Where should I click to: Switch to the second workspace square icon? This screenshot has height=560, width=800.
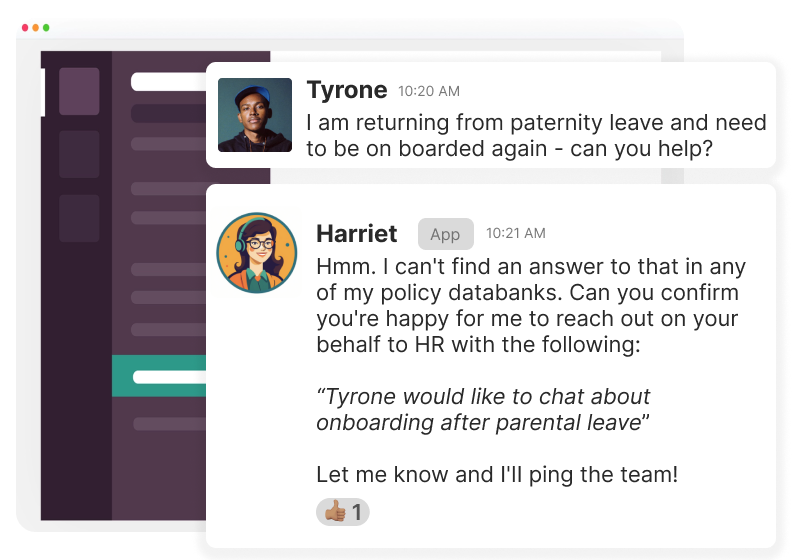(79, 154)
